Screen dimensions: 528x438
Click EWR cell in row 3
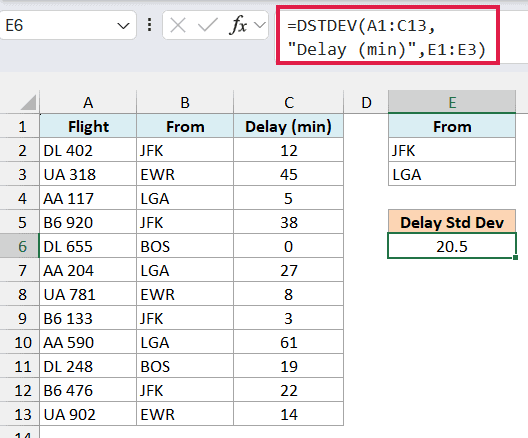(185, 174)
